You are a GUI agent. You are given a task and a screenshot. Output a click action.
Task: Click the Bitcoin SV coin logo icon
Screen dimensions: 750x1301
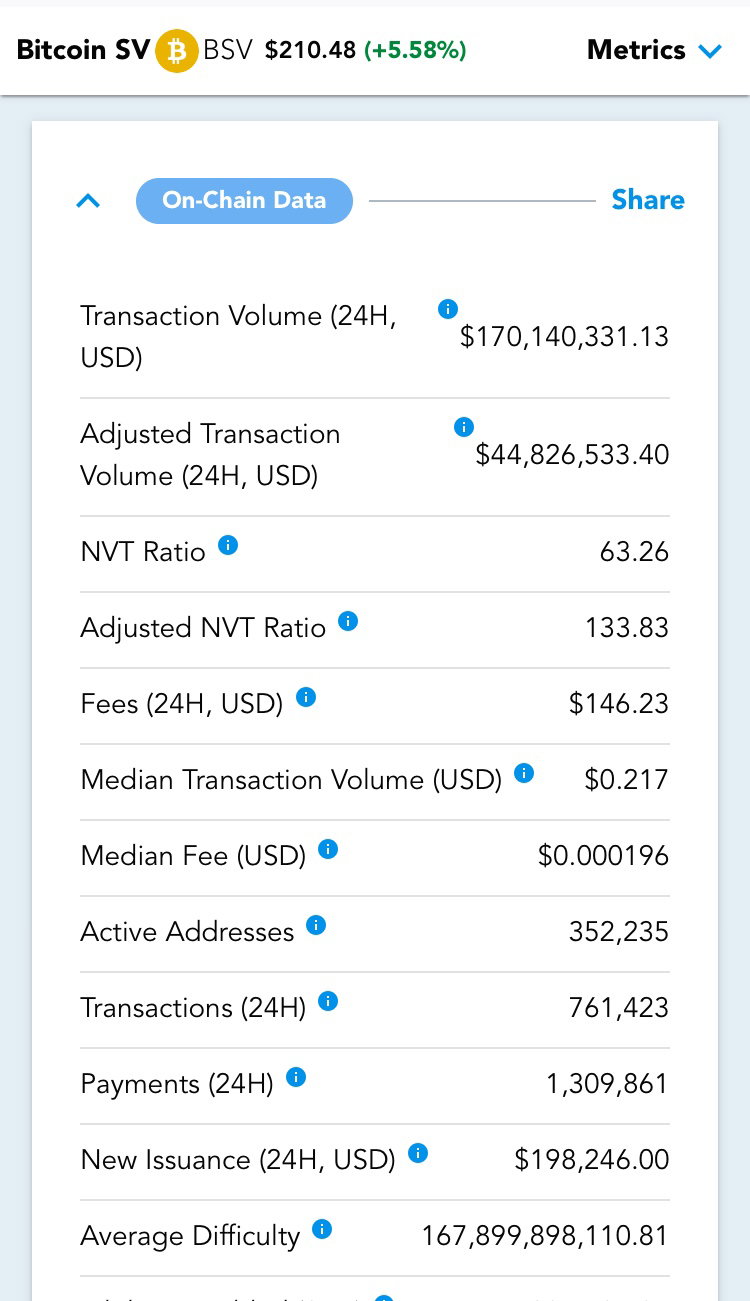(x=177, y=51)
